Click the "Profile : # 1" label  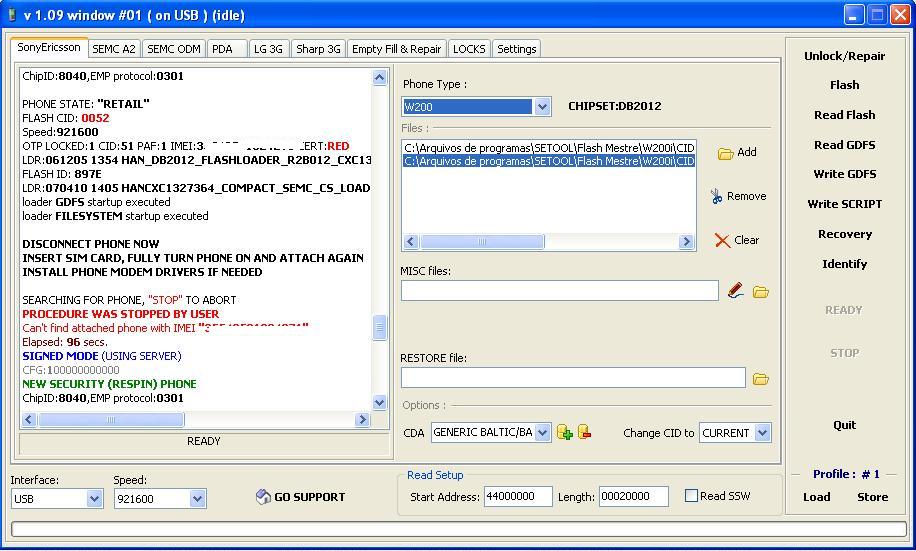point(846,474)
